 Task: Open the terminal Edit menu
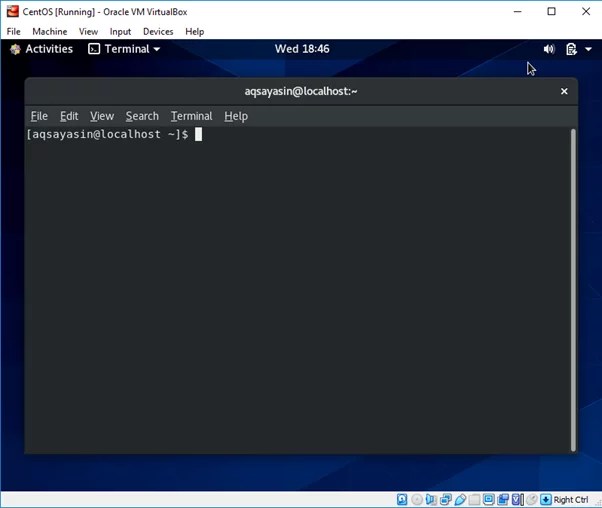69,116
